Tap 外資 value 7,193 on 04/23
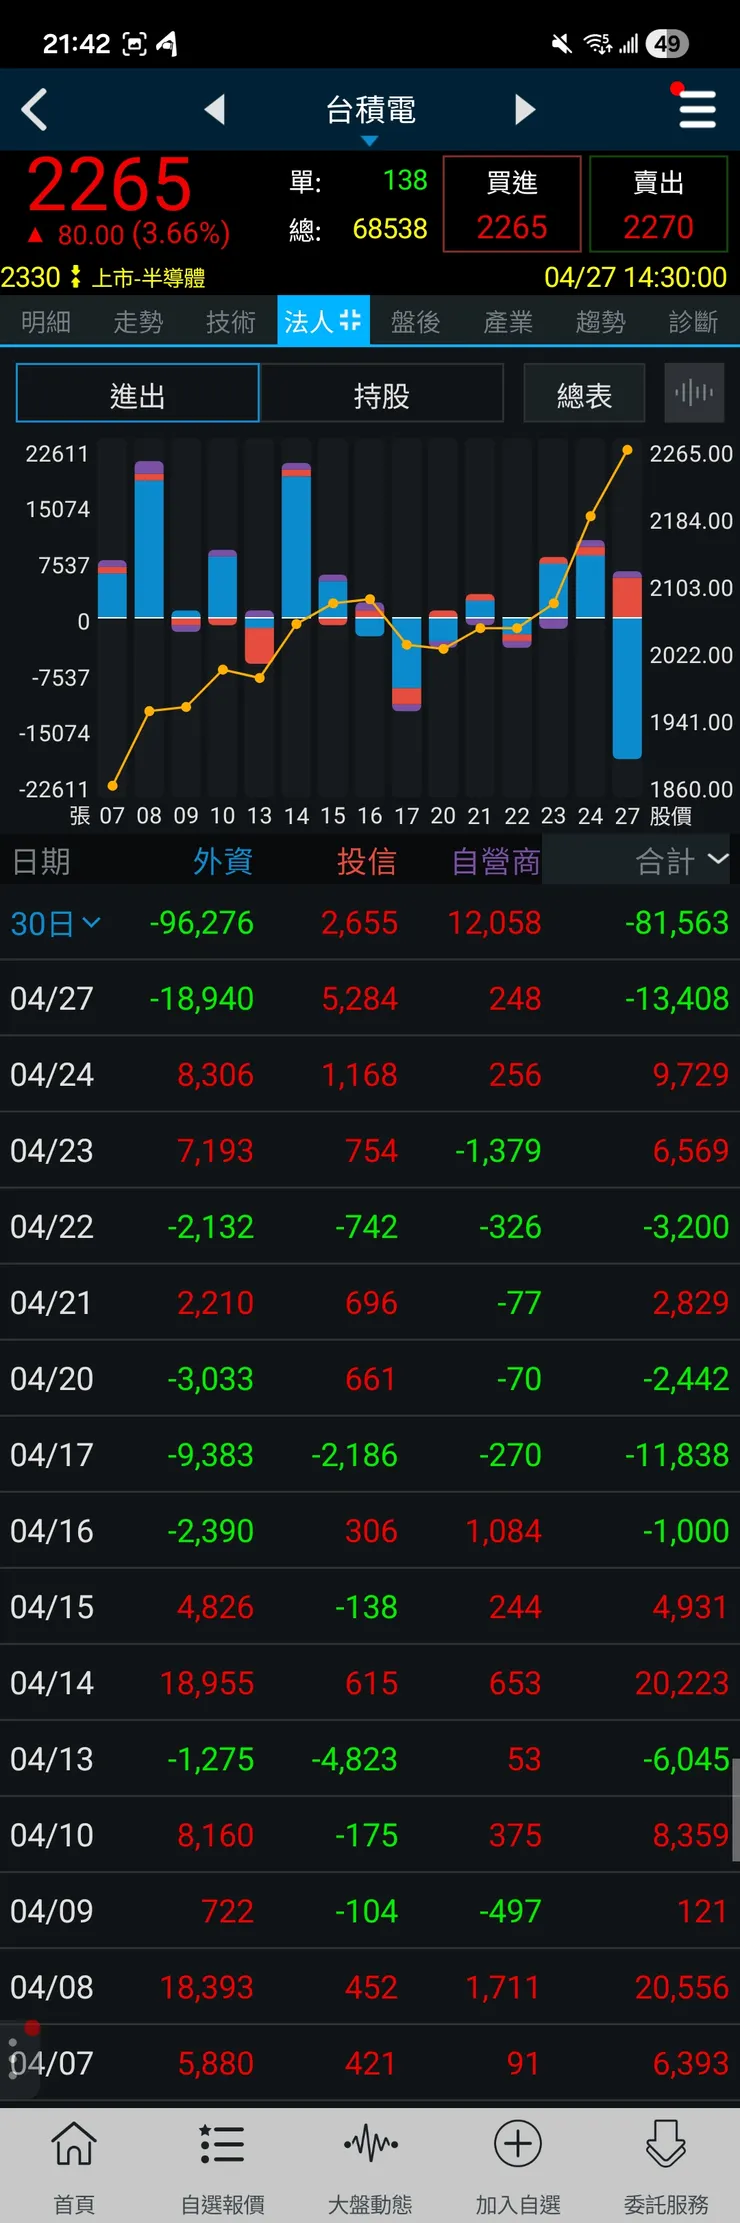 click(x=215, y=1150)
